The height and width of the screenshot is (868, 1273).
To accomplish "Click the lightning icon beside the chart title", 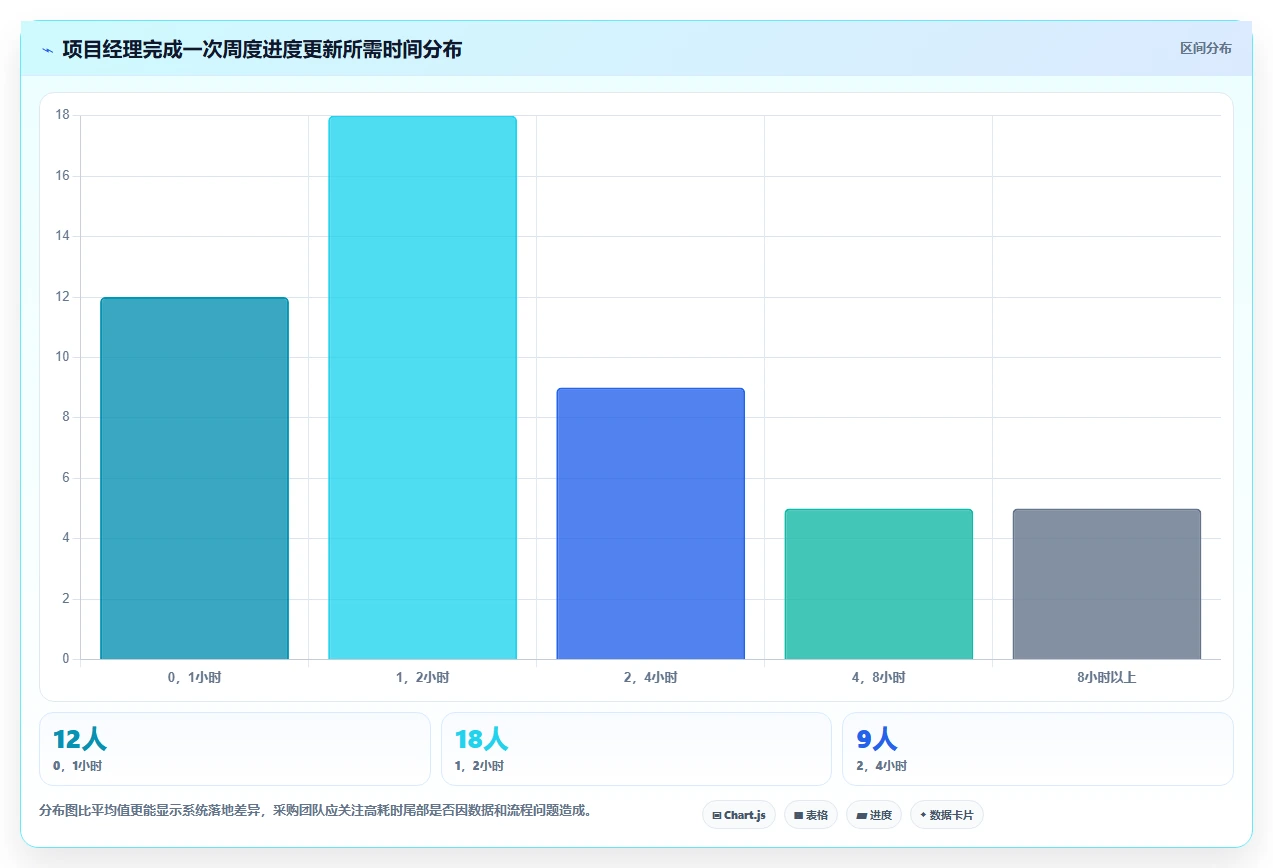I will click(x=47, y=50).
